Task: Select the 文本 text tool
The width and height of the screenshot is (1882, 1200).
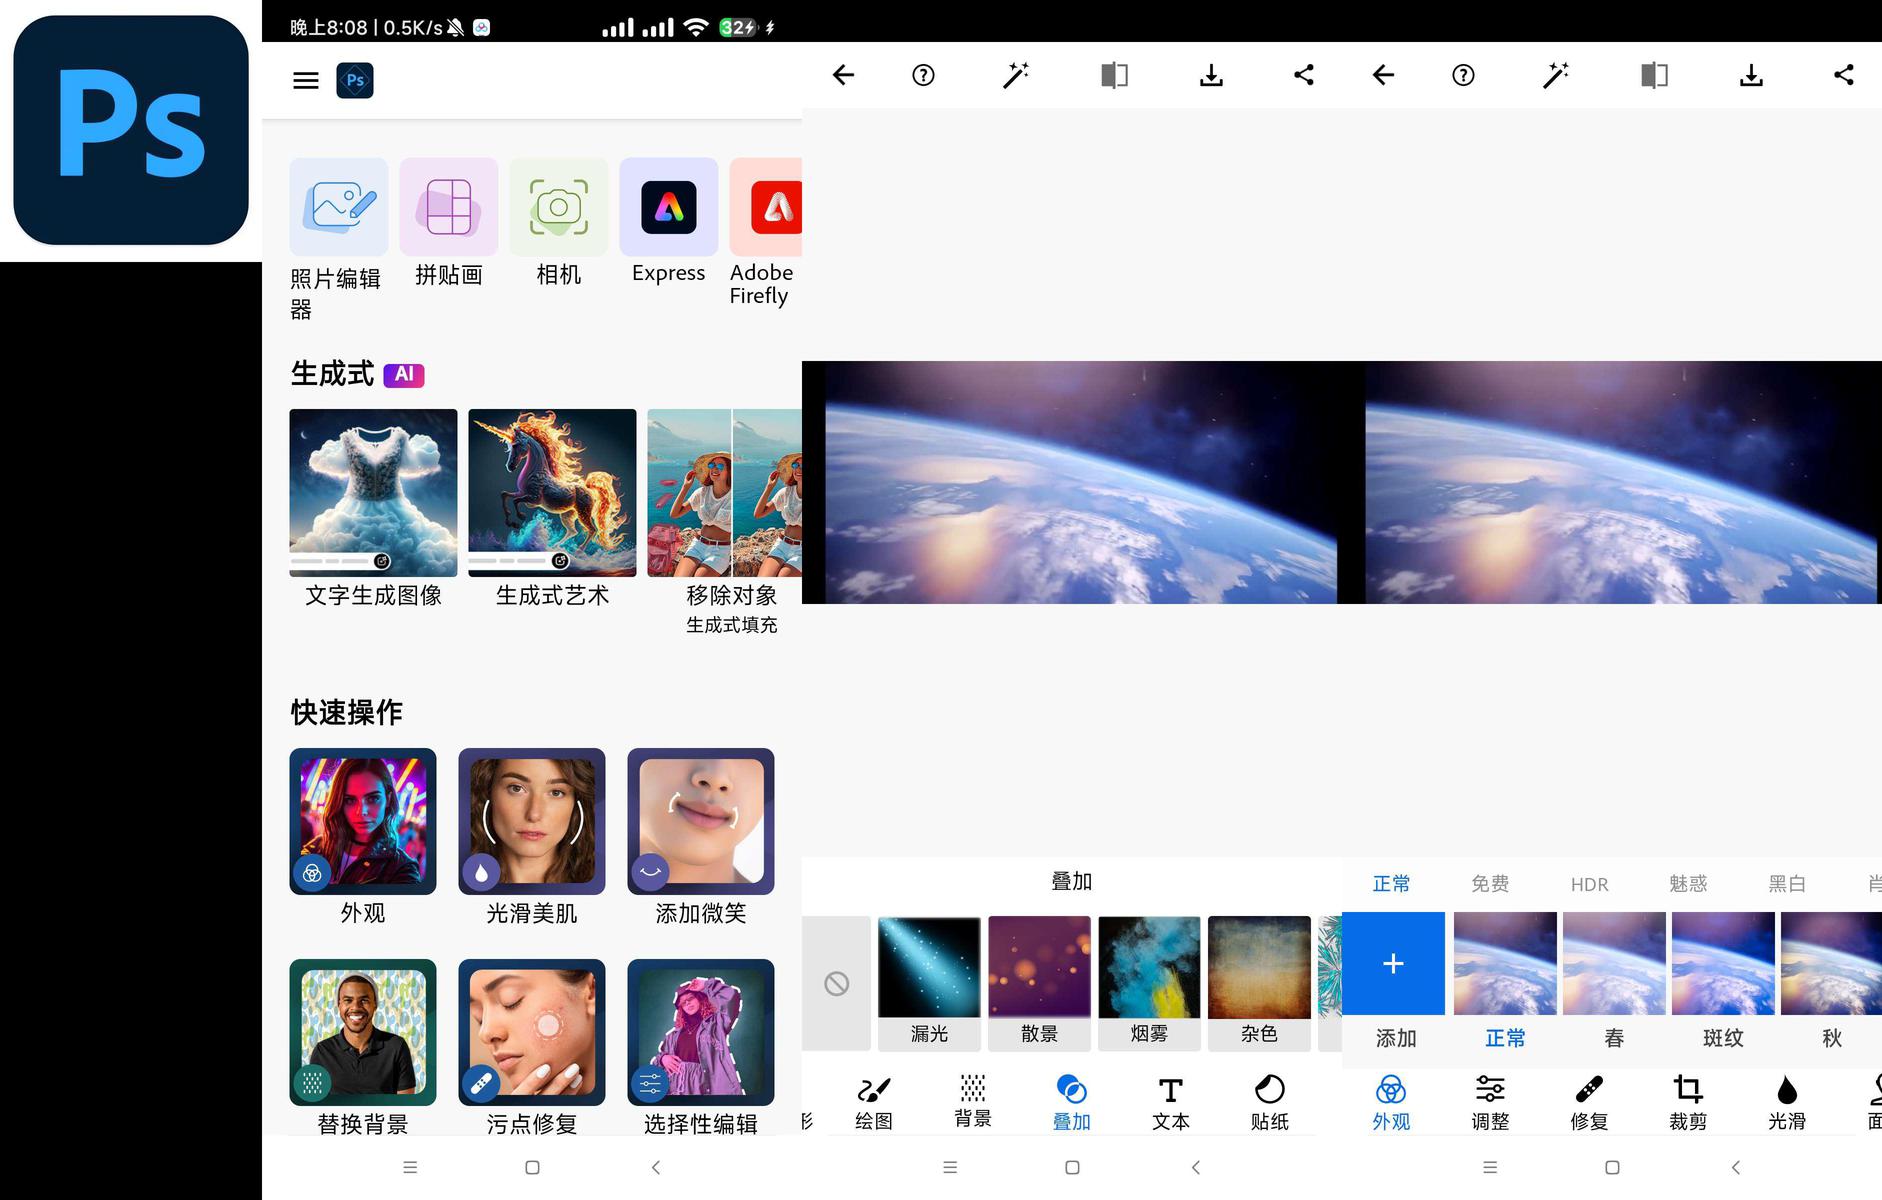Action: click(x=1170, y=1102)
